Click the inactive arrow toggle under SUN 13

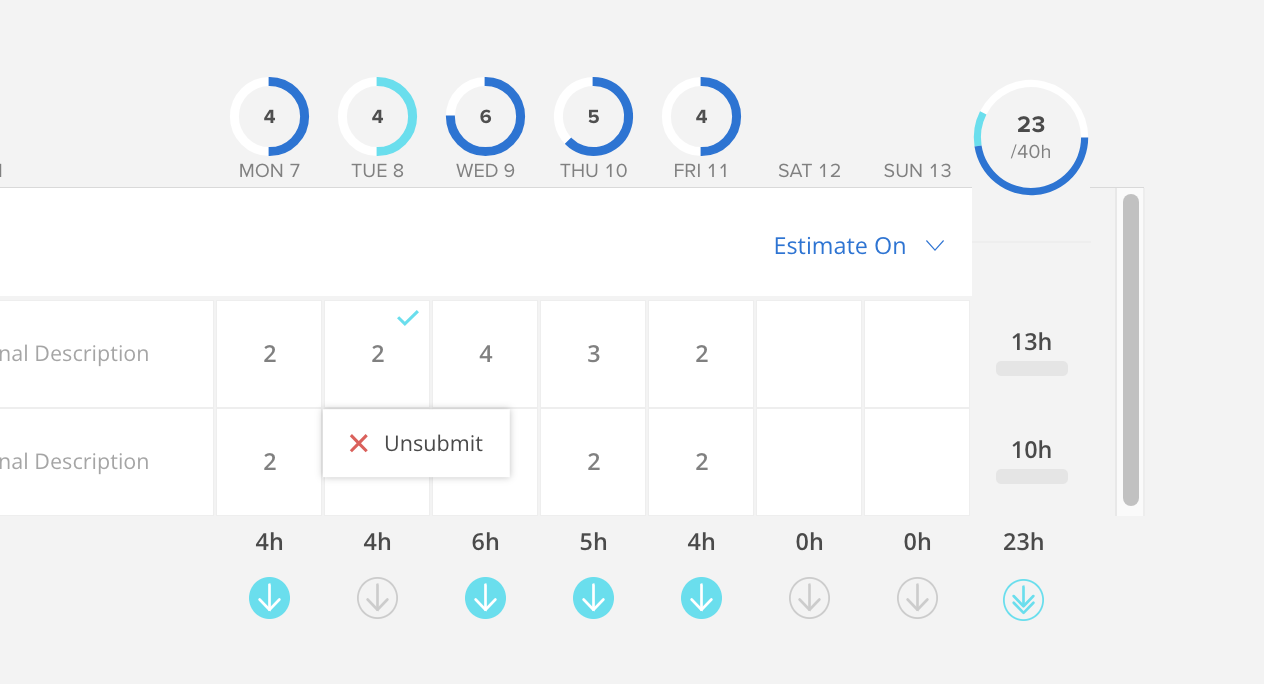pyautogui.click(x=917, y=598)
